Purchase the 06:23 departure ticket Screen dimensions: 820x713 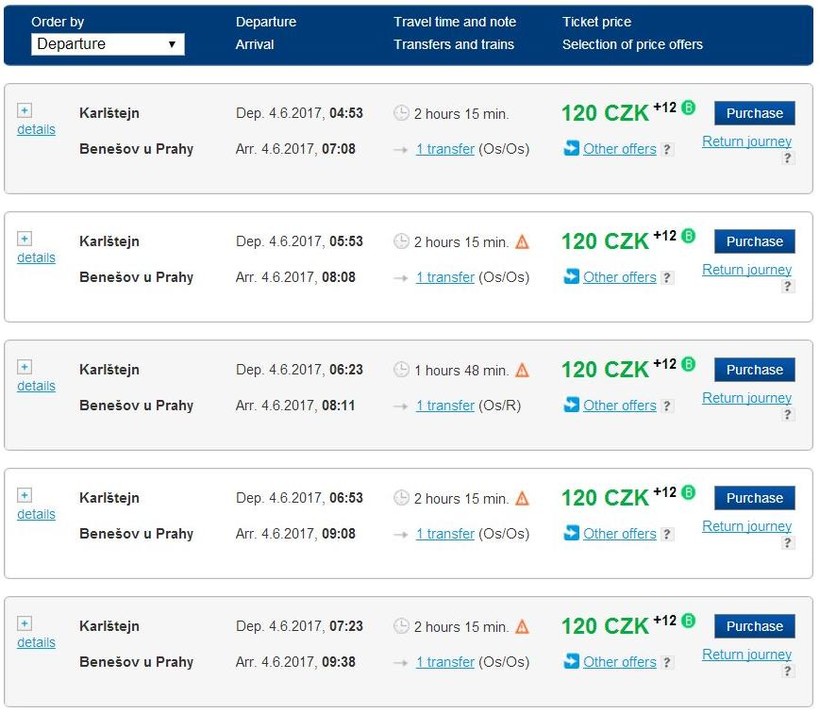click(754, 370)
